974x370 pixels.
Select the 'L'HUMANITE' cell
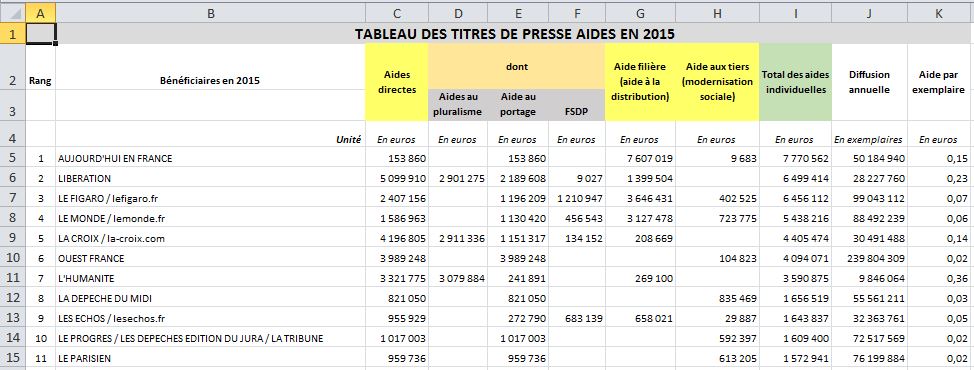[211, 278]
